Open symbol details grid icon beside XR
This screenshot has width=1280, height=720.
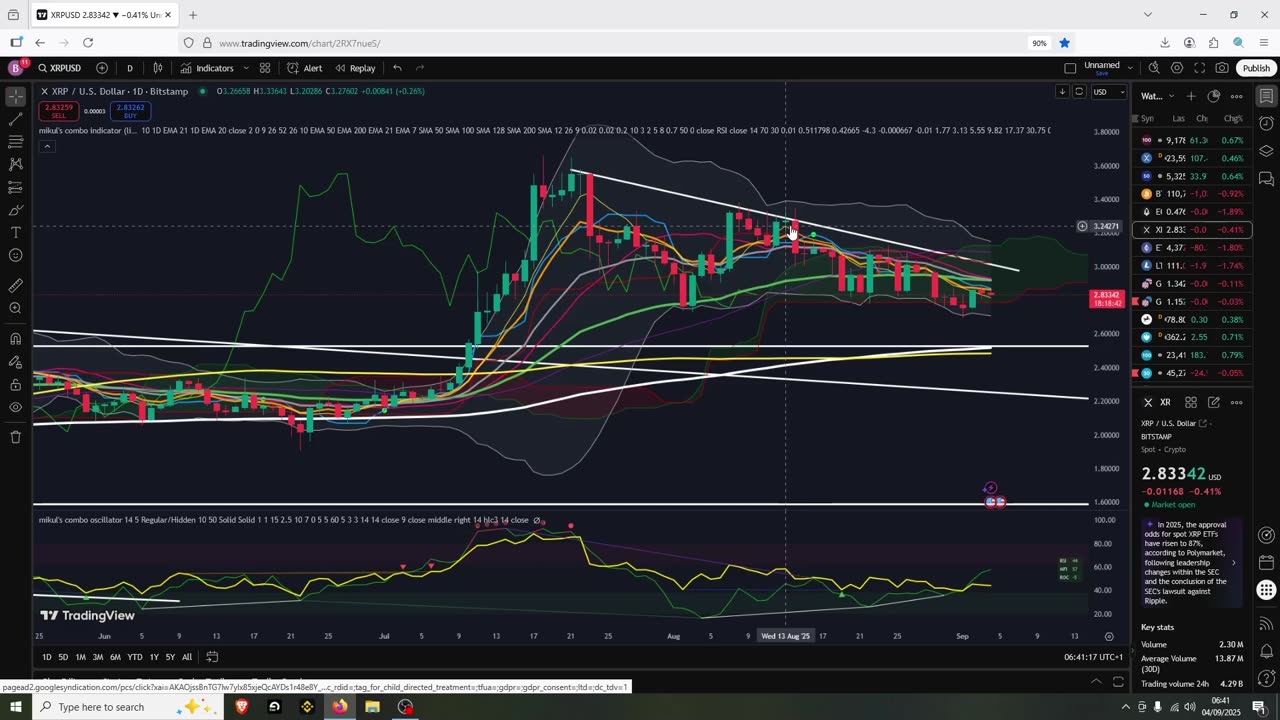click(1191, 402)
